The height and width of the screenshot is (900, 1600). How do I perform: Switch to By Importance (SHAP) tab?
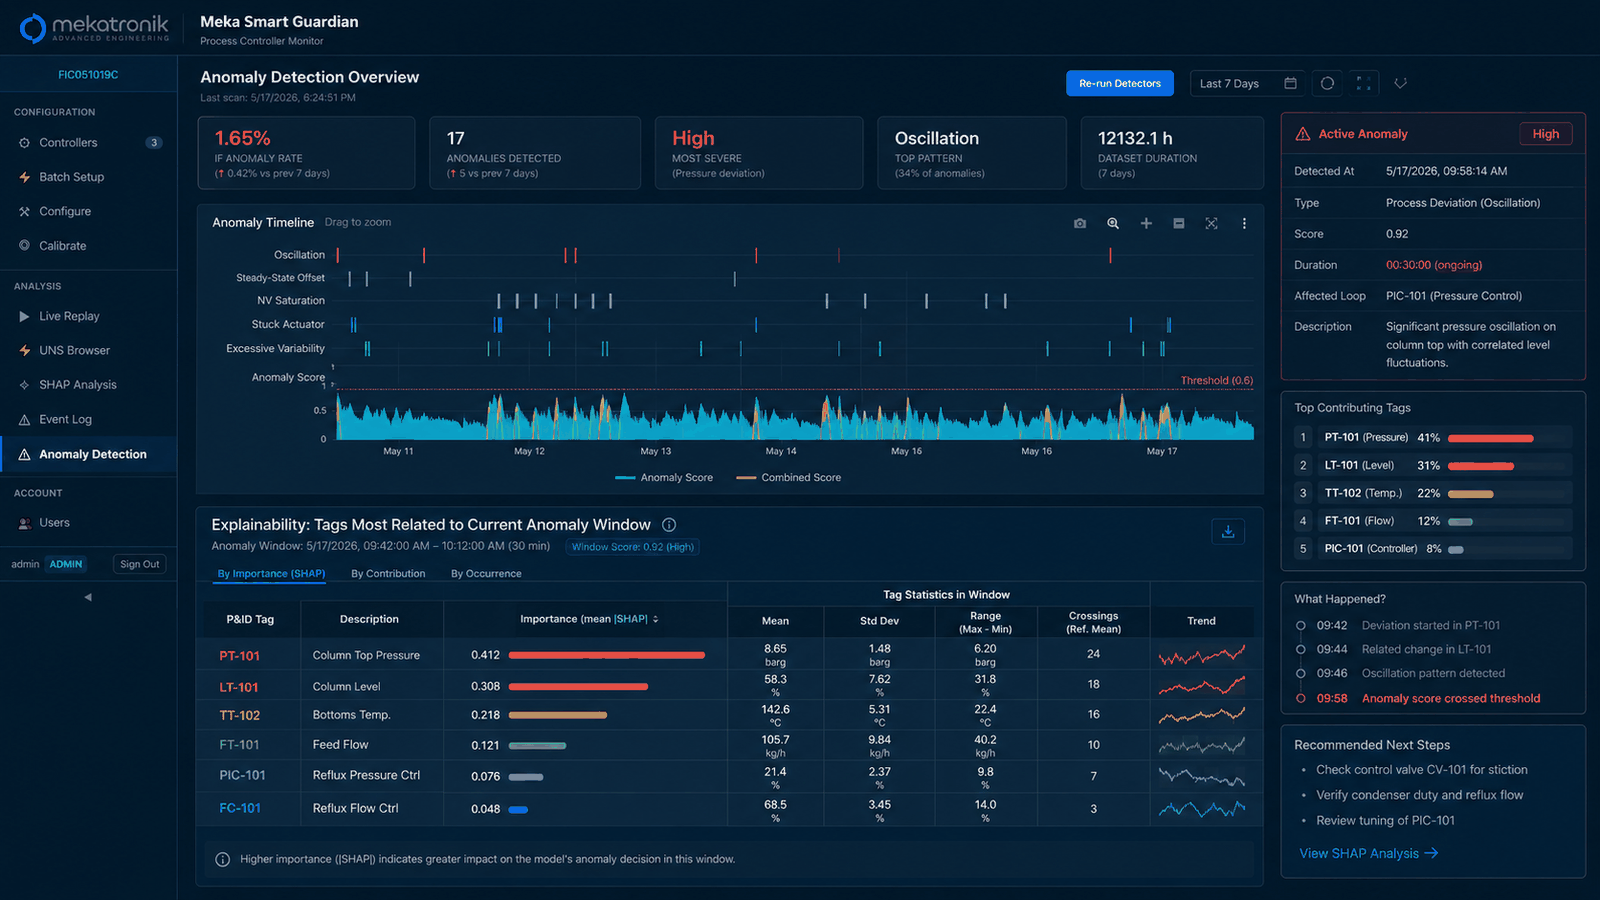271,574
